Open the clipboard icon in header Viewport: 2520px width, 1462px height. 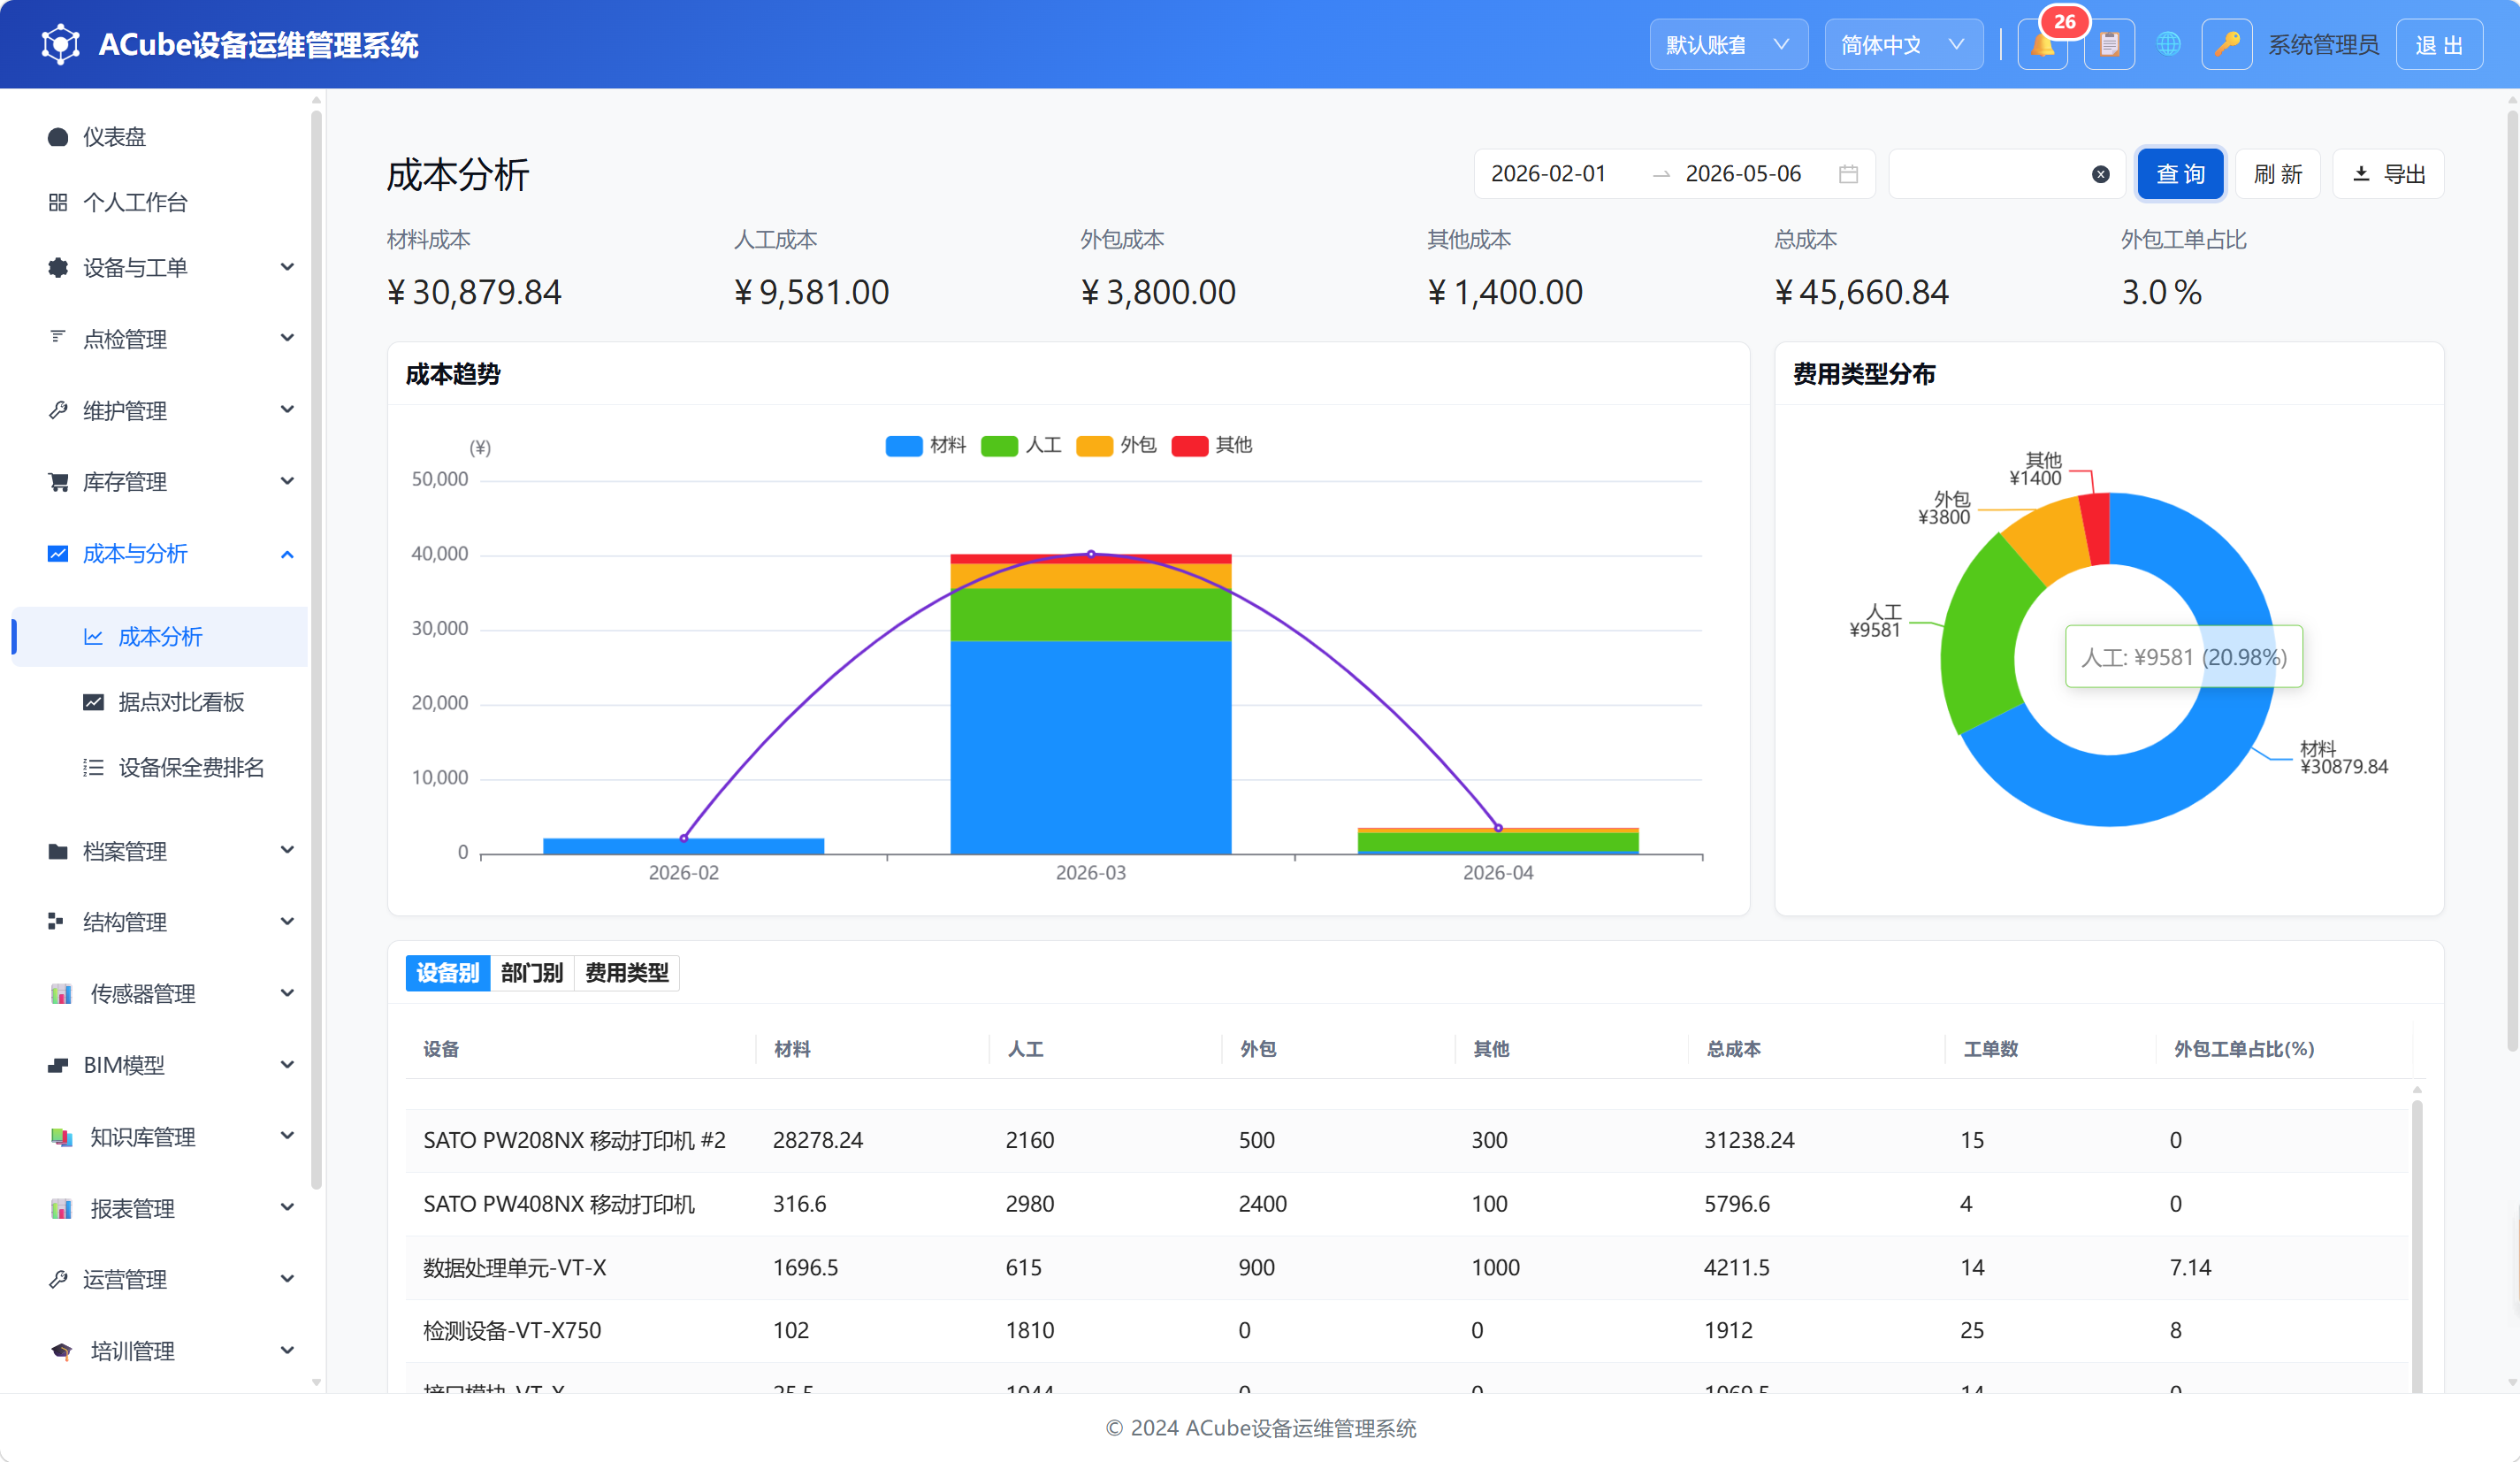2109,45
